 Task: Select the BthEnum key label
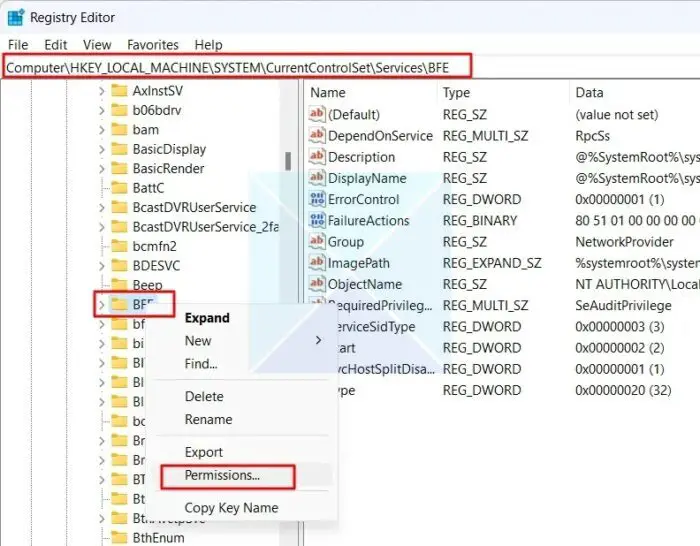(x=158, y=538)
